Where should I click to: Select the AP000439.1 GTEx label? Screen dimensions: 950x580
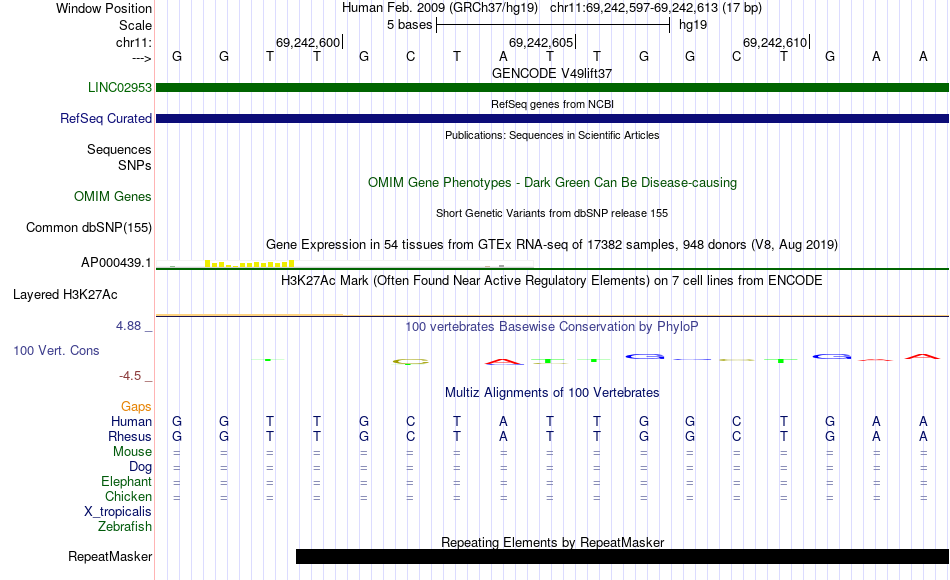116,262
